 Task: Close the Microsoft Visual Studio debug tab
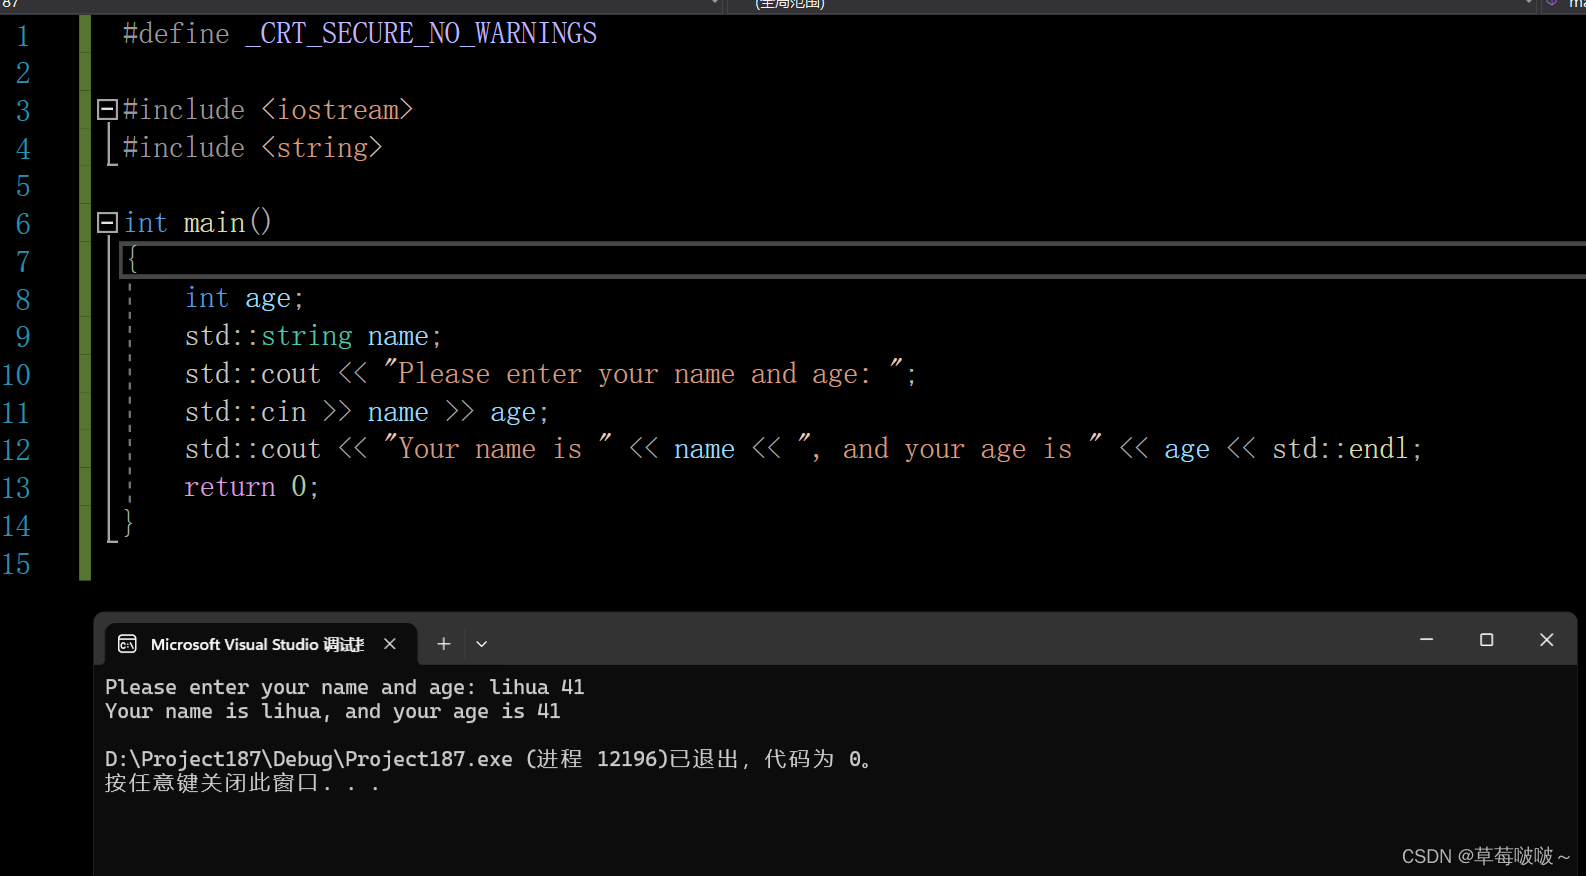pos(390,644)
